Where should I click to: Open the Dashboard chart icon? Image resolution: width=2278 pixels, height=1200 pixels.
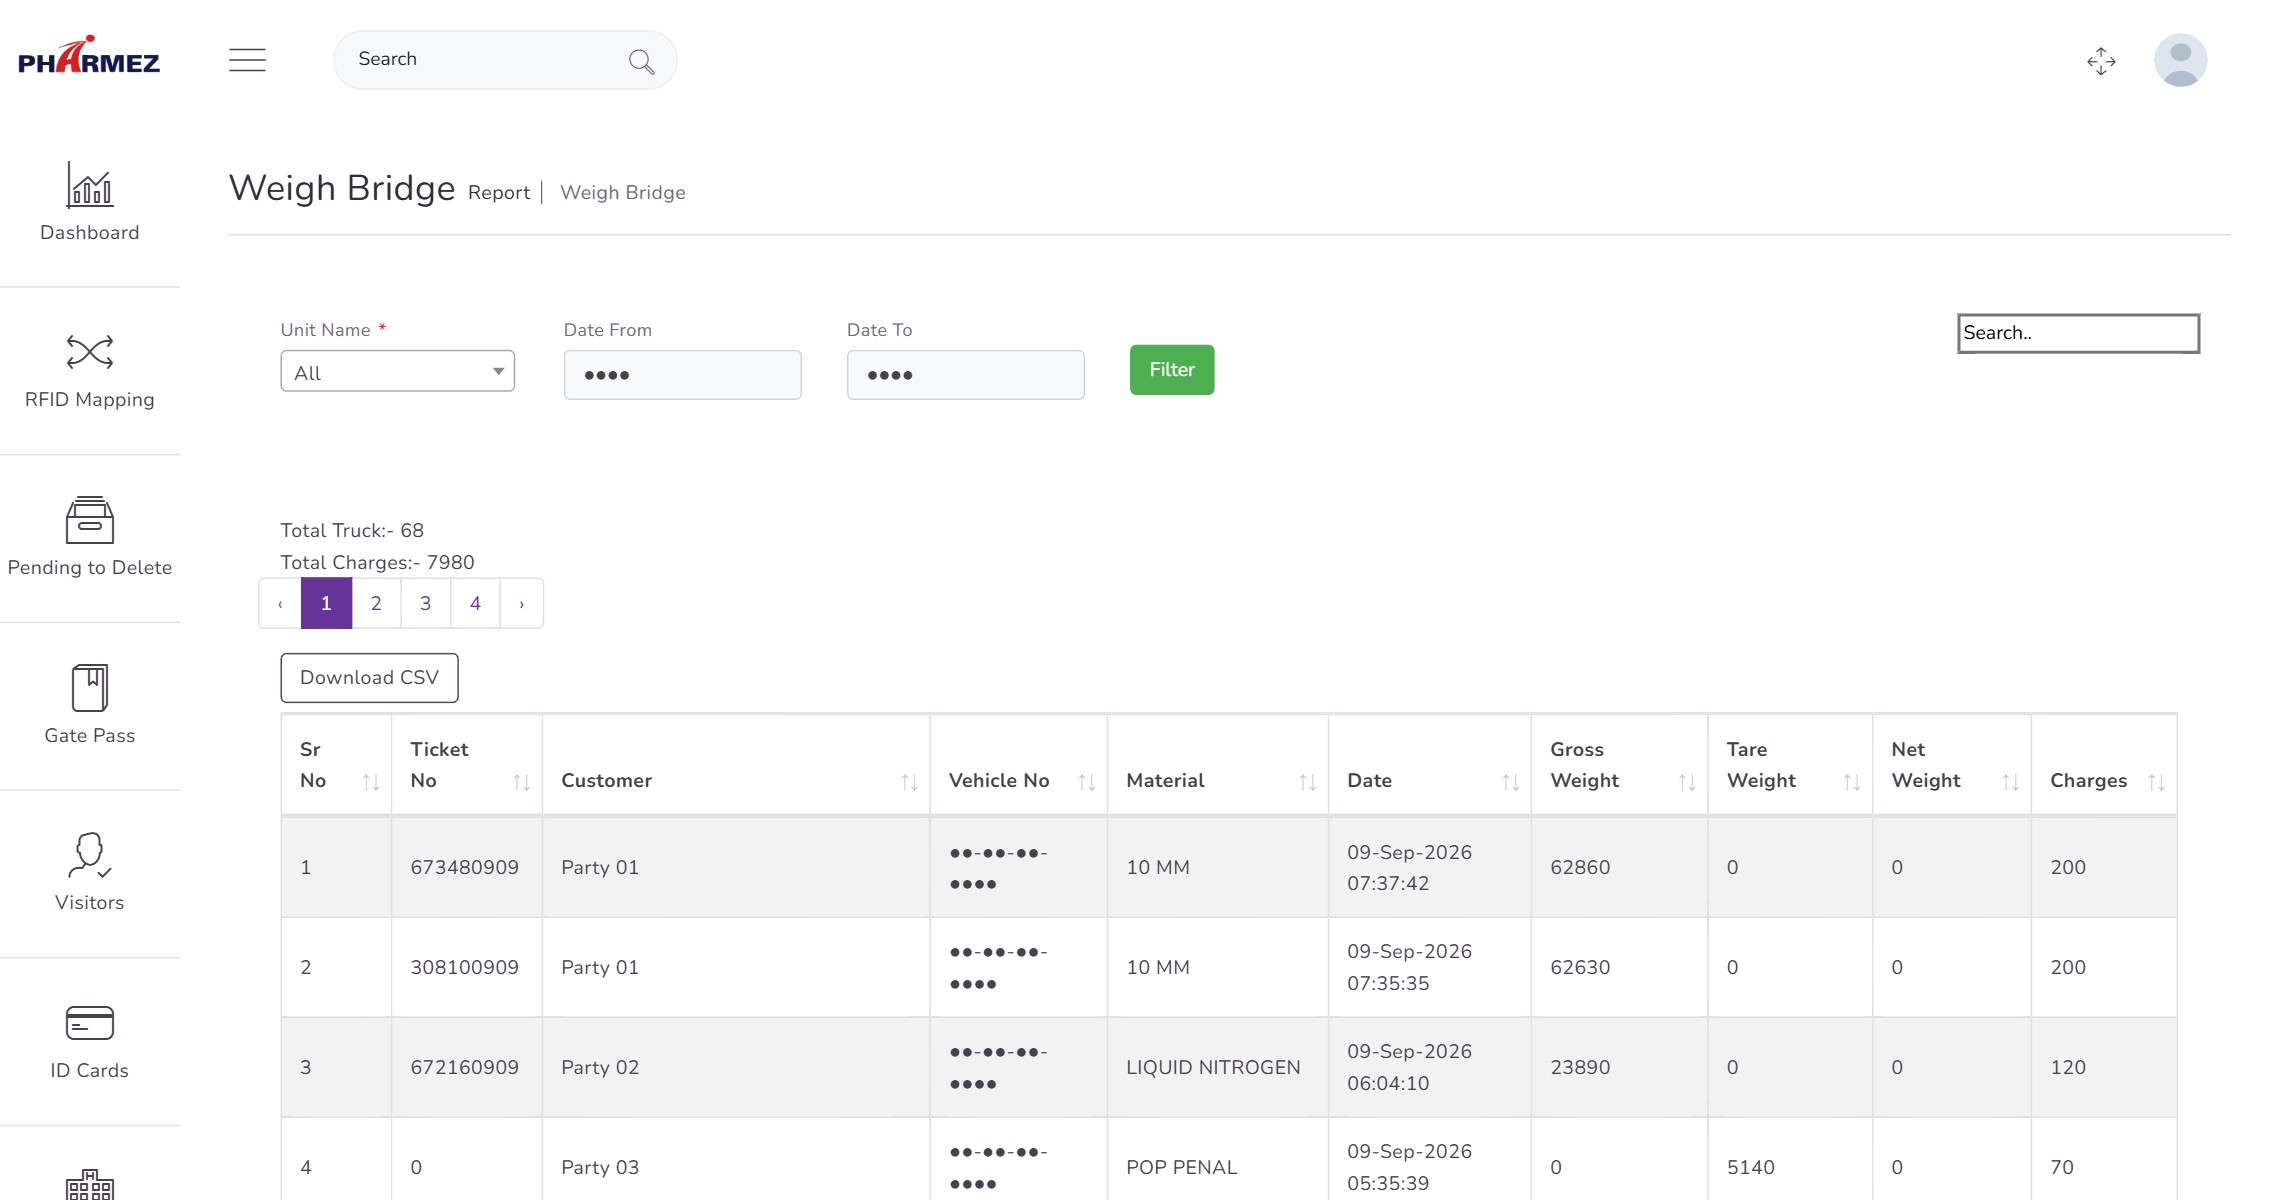(x=90, y=185)
